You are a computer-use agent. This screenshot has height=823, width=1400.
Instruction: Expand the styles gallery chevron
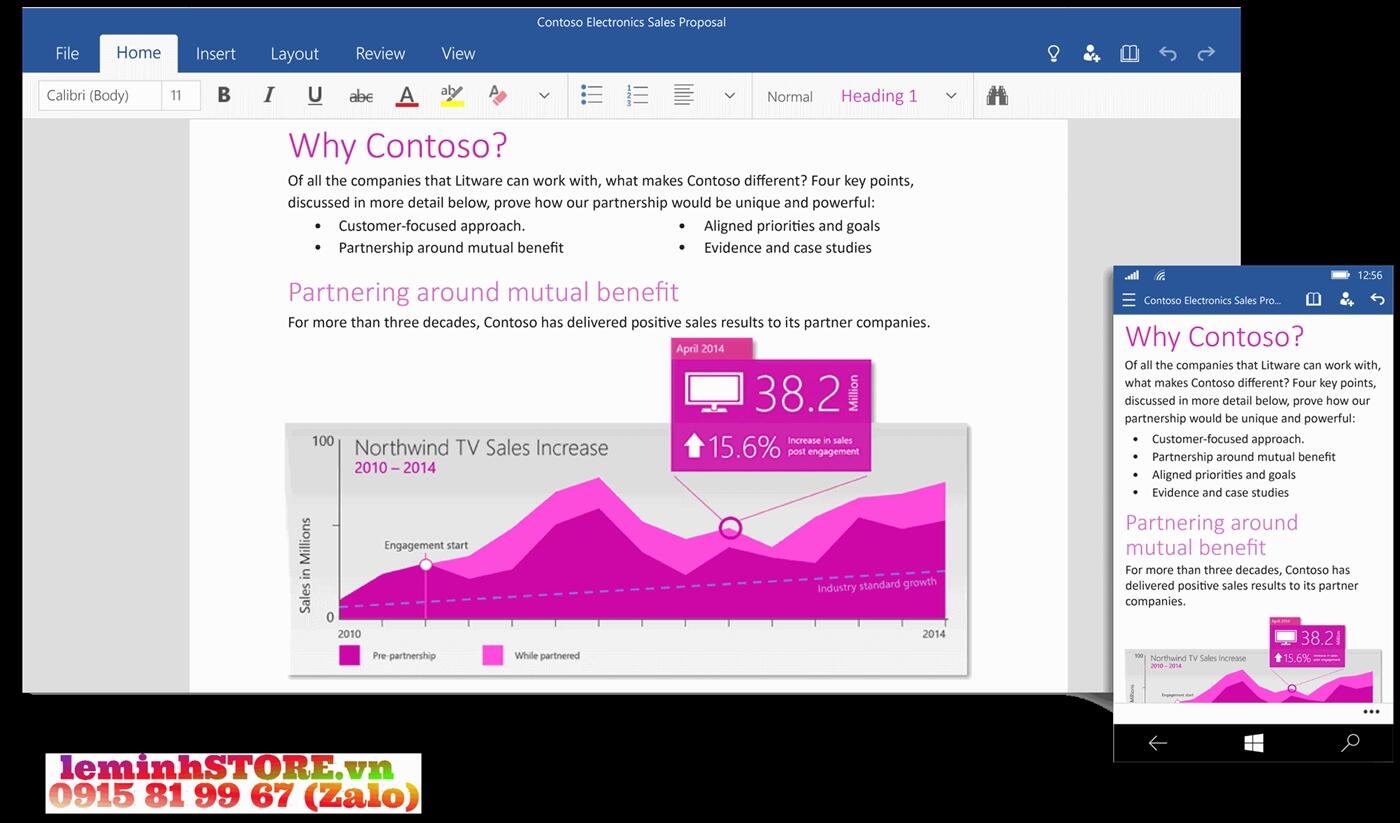[951, 96]
